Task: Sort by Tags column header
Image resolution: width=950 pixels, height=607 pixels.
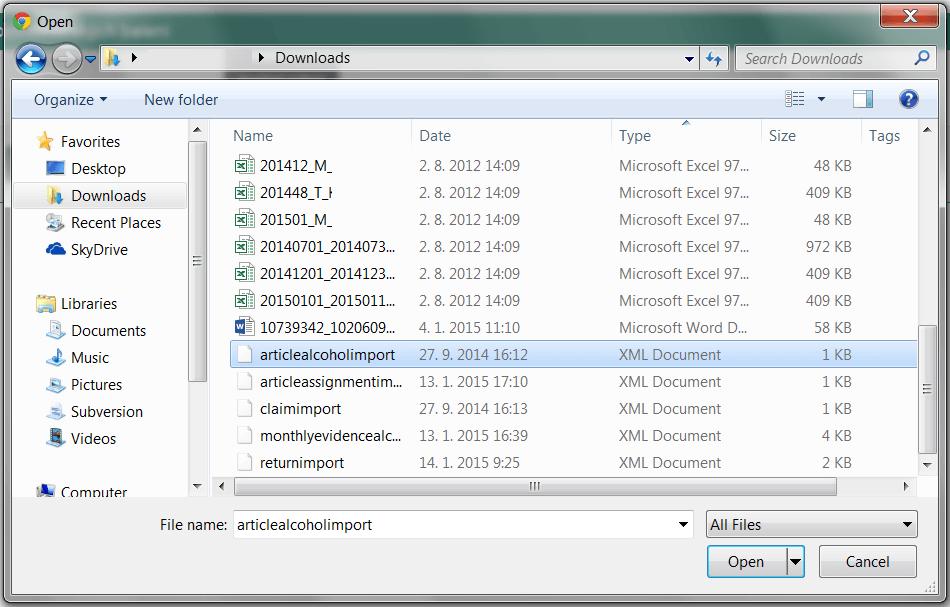Action: (884, 136)
